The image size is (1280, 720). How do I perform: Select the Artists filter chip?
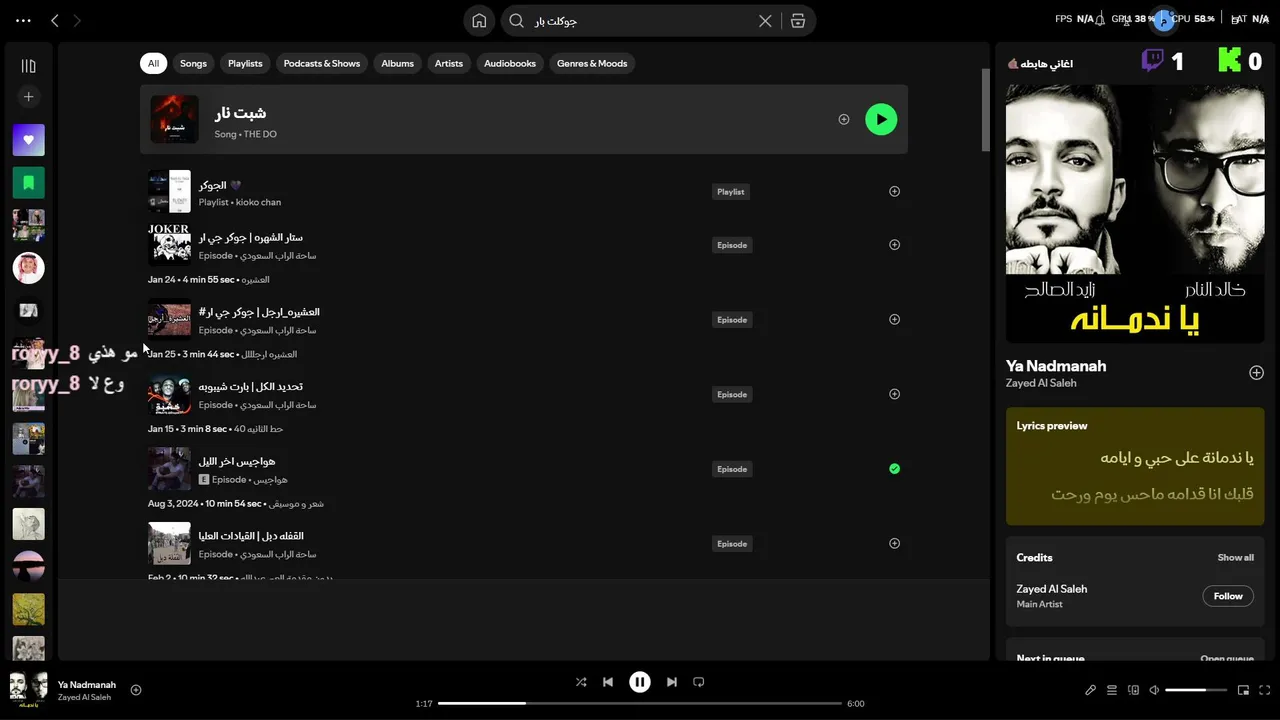449,63
